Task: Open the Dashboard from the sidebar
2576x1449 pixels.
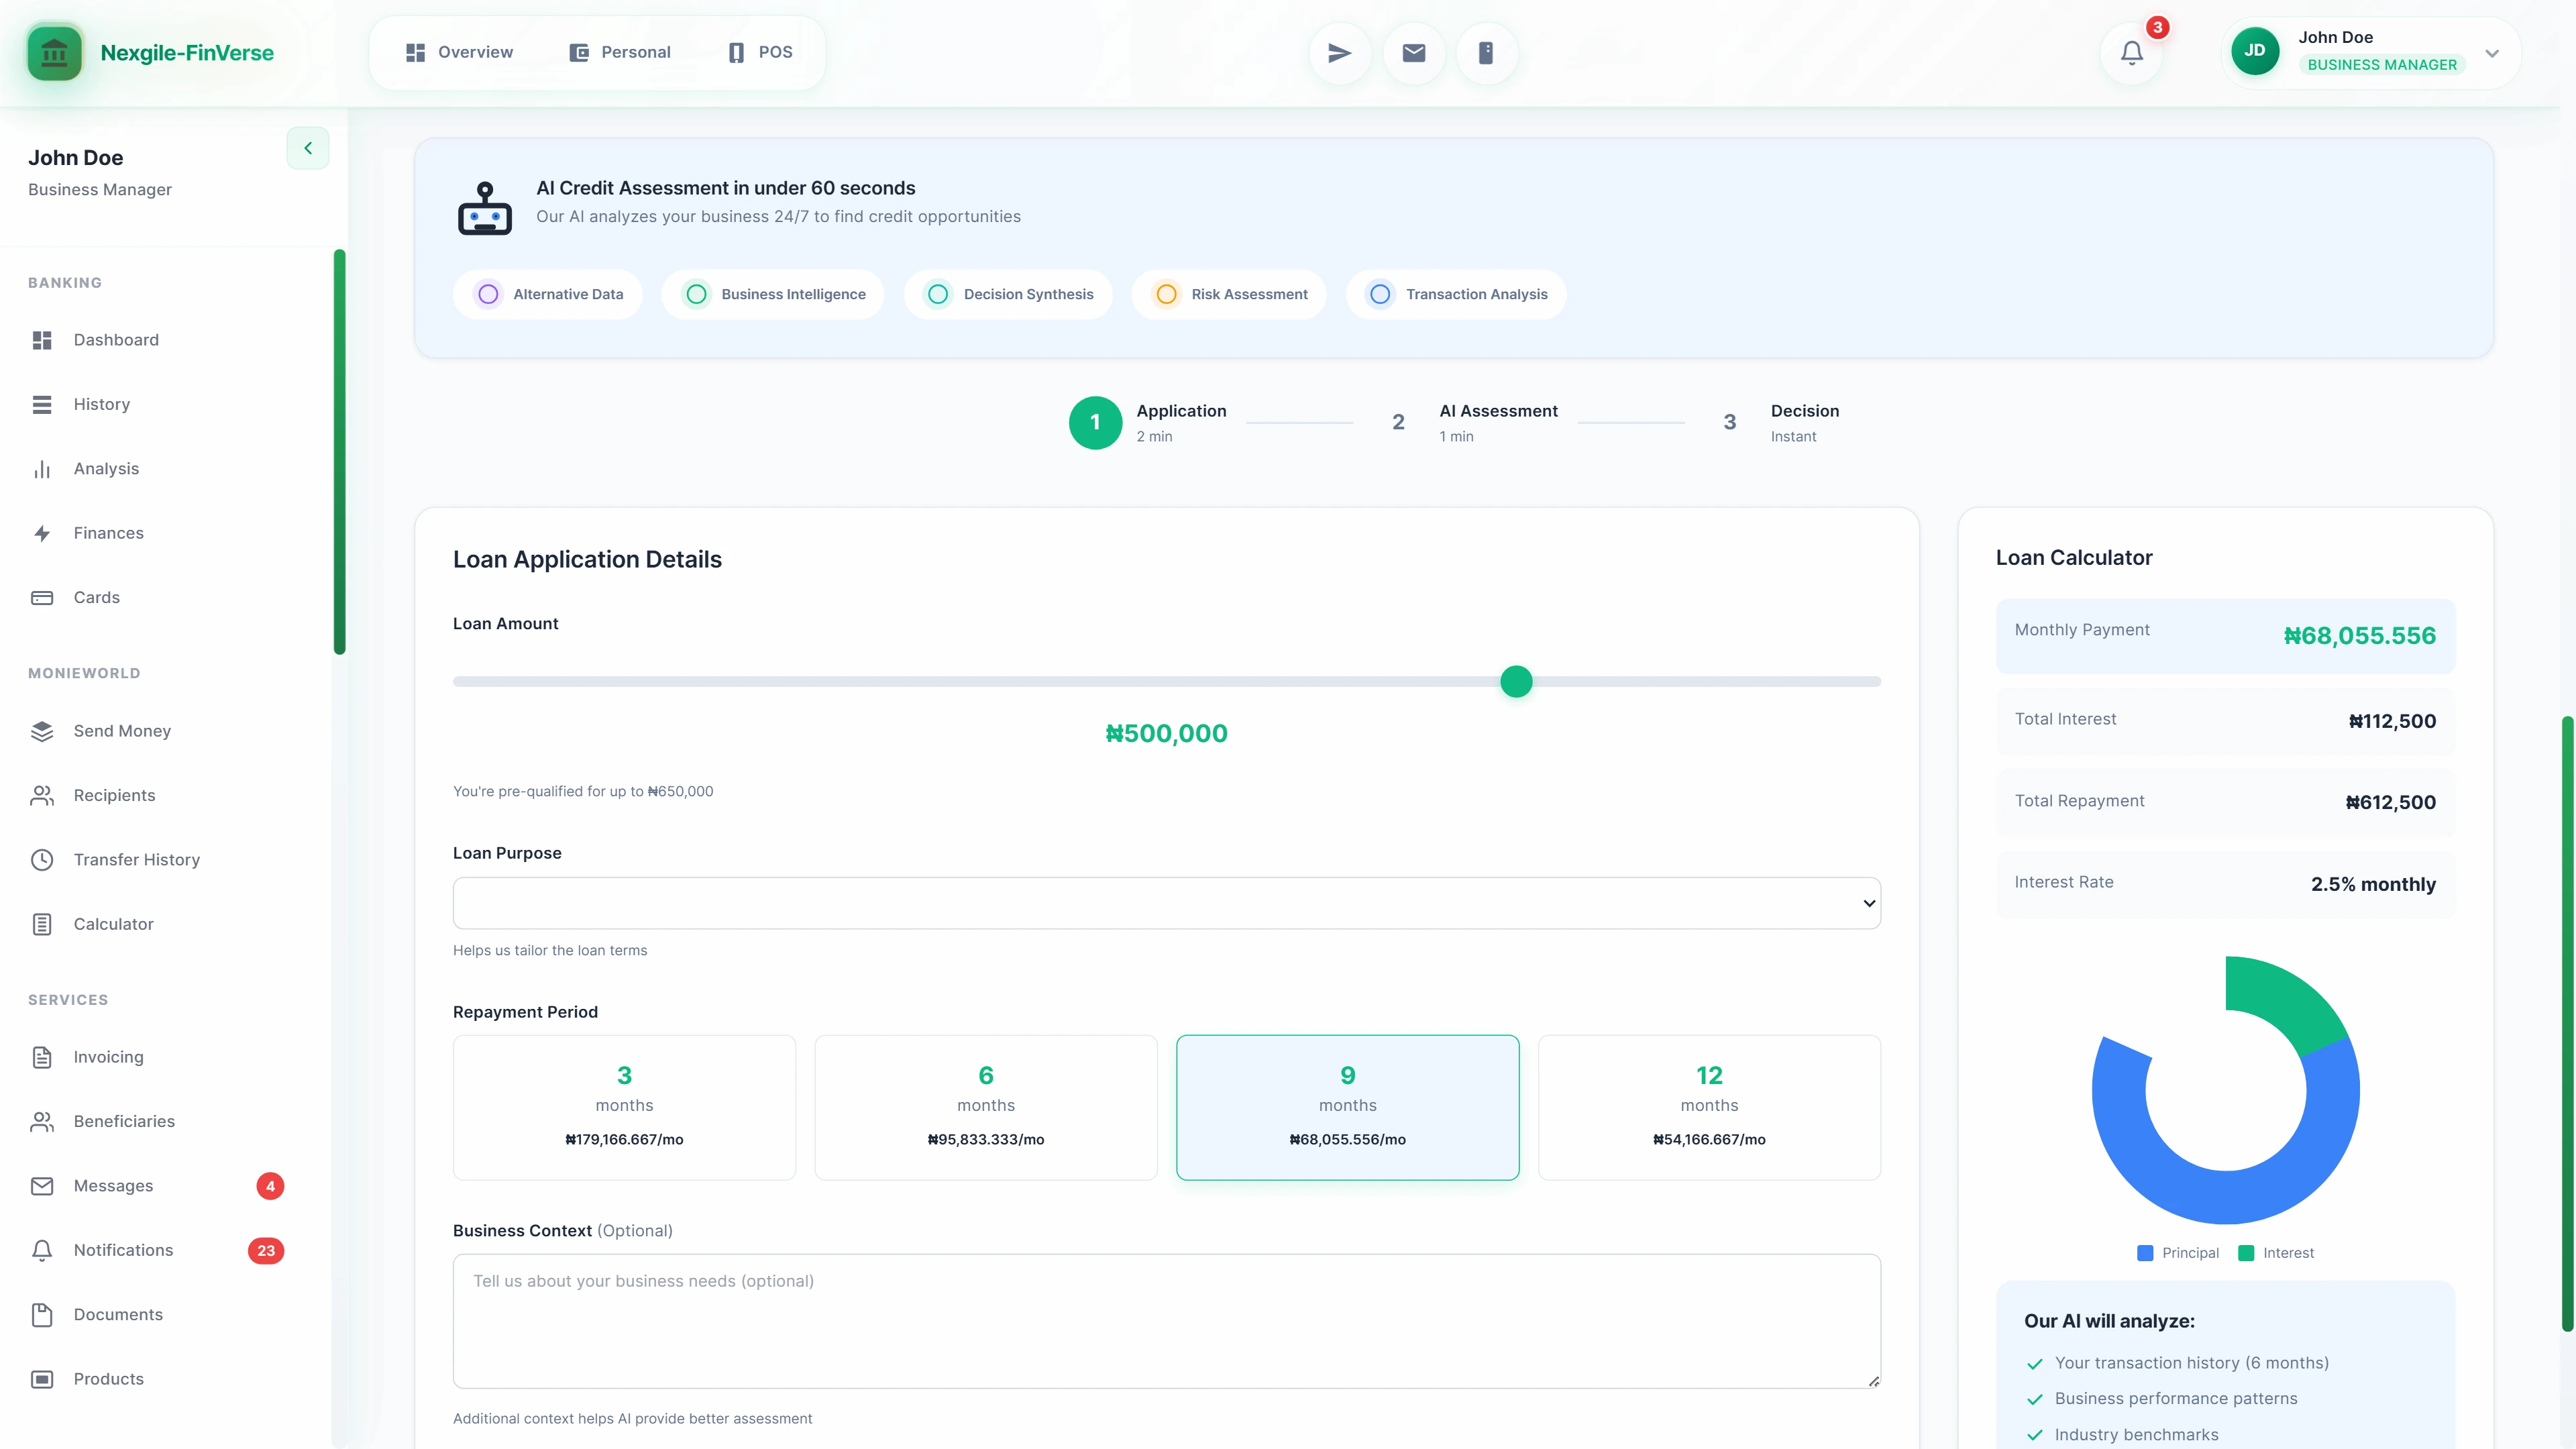Action: (116, 340)
